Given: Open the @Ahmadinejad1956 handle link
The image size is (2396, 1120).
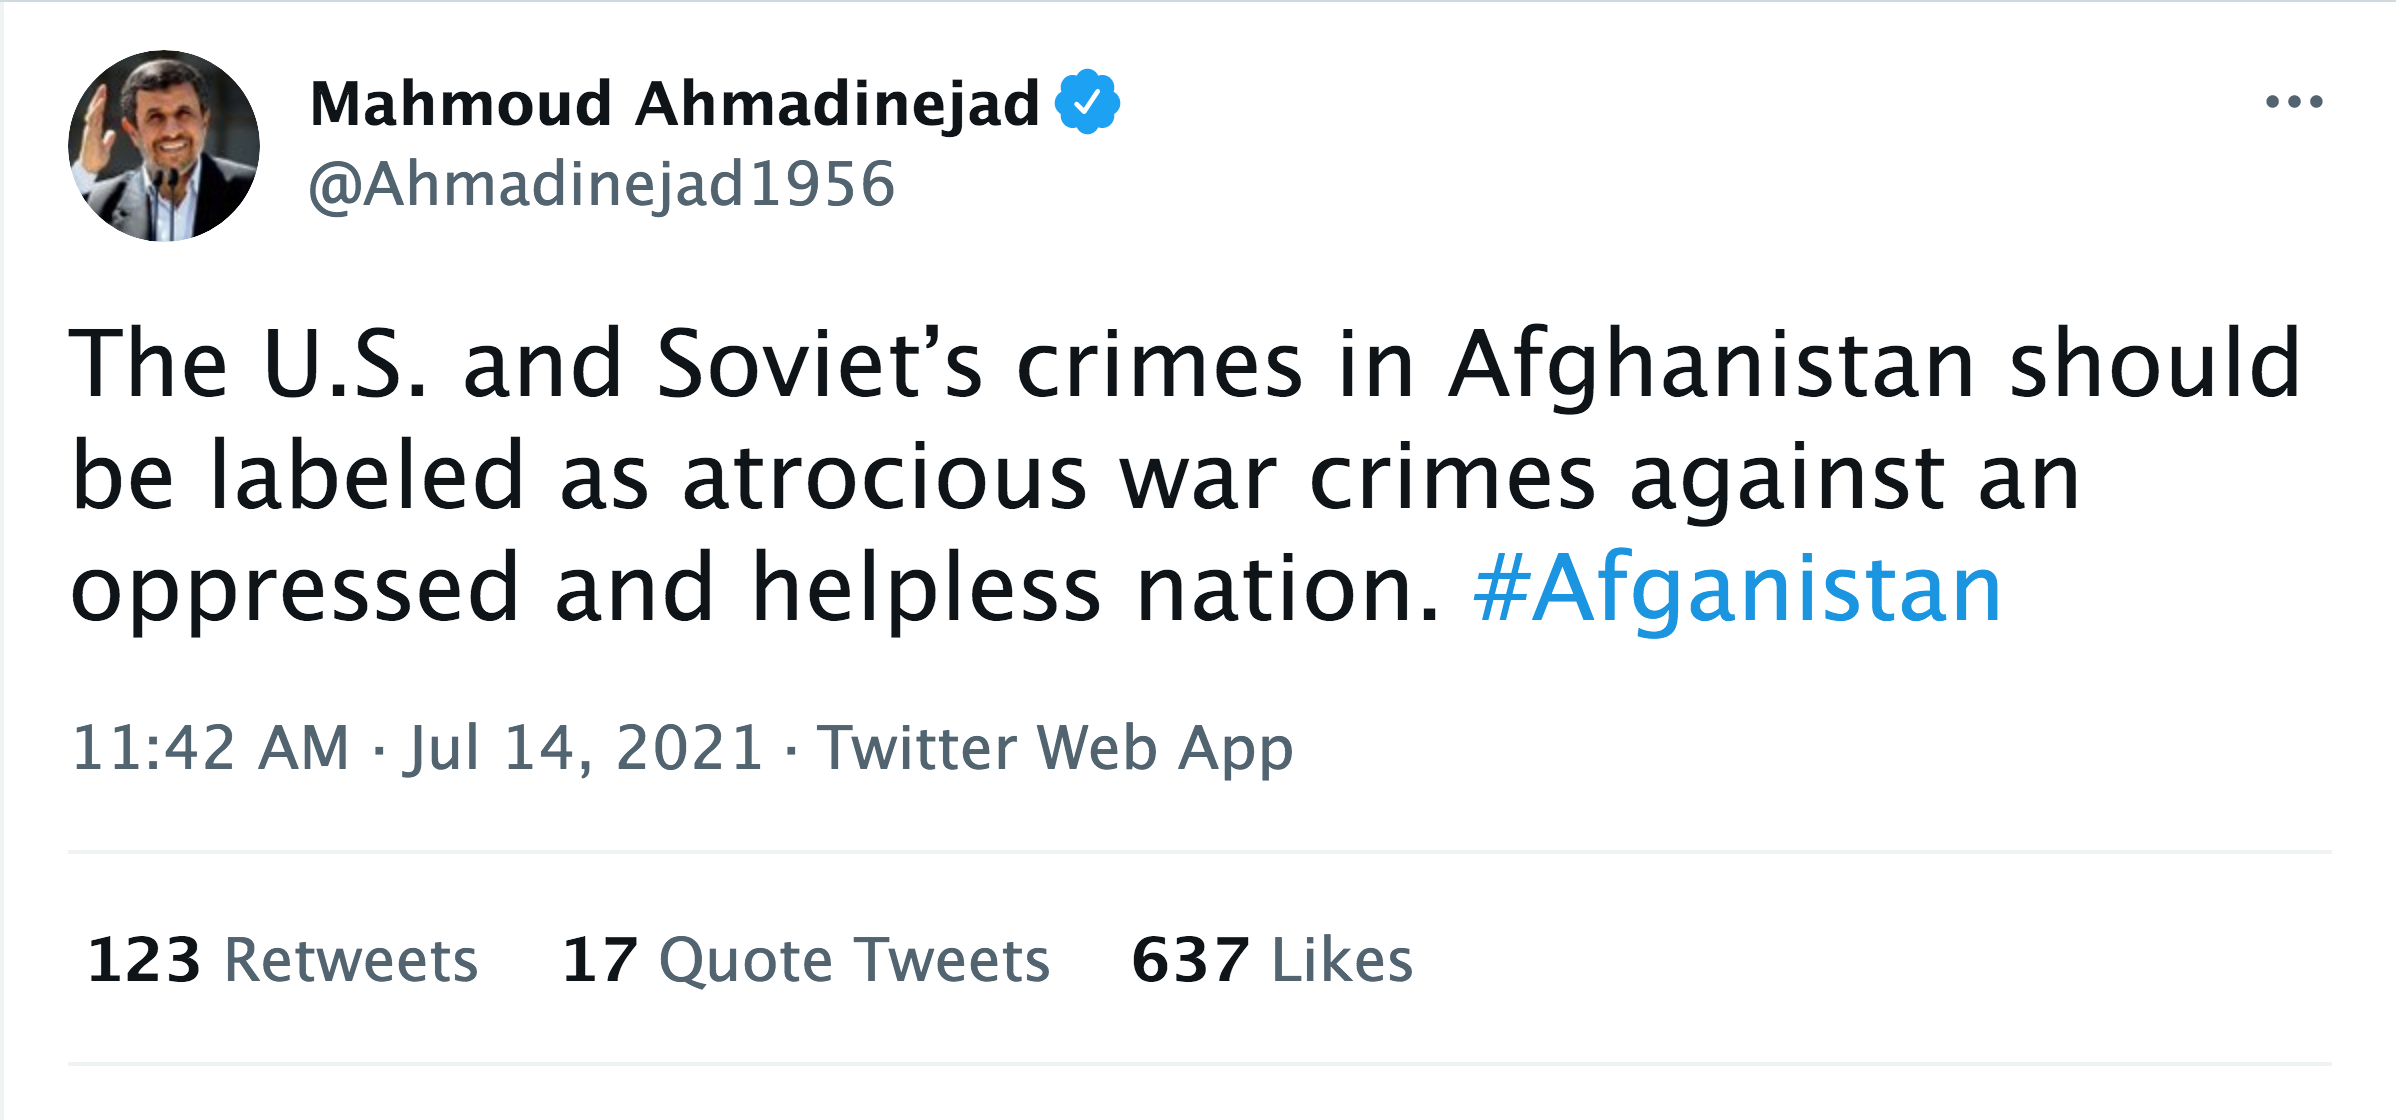Looking at the screenshot, I should pyautogui.click(x=602, y=185).
